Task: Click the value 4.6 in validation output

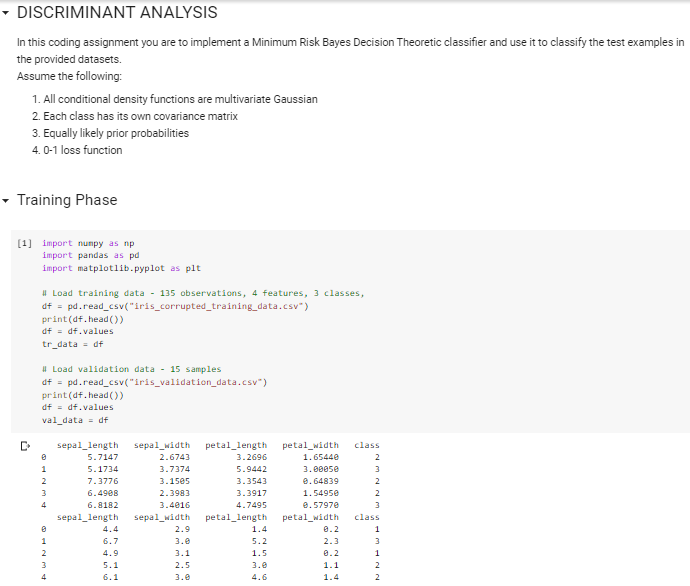Action: tap(259, 577)
